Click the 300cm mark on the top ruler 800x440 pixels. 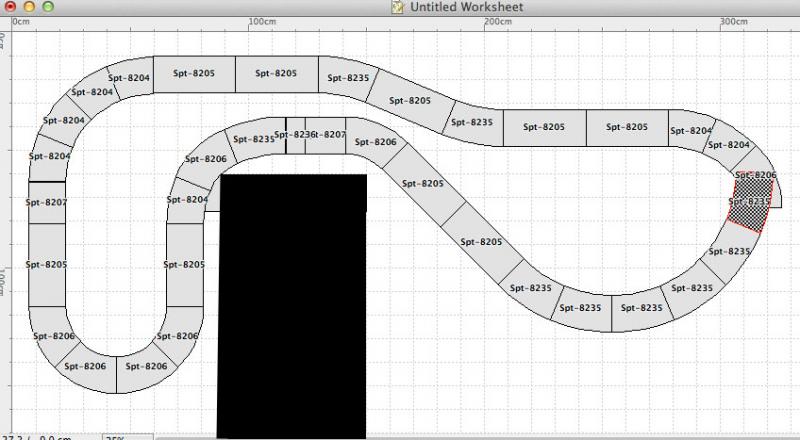tap(733, 21)
